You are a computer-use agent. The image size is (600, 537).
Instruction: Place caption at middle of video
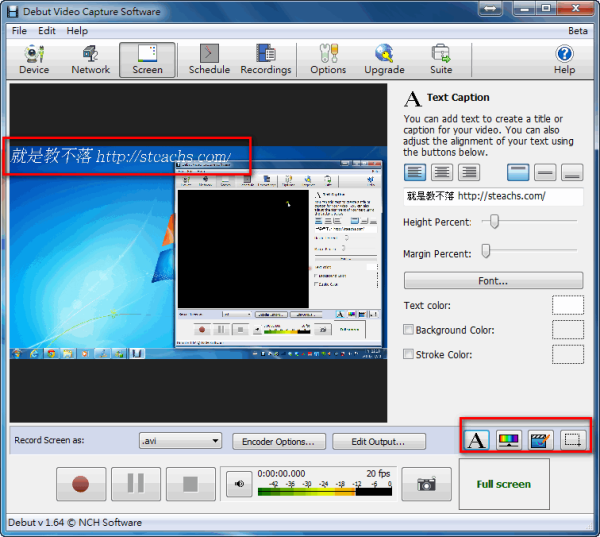pos(545,172)
